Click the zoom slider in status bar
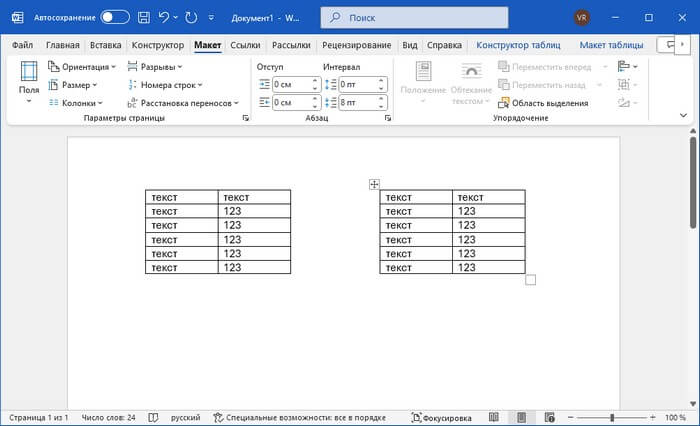 coord(612,417)
